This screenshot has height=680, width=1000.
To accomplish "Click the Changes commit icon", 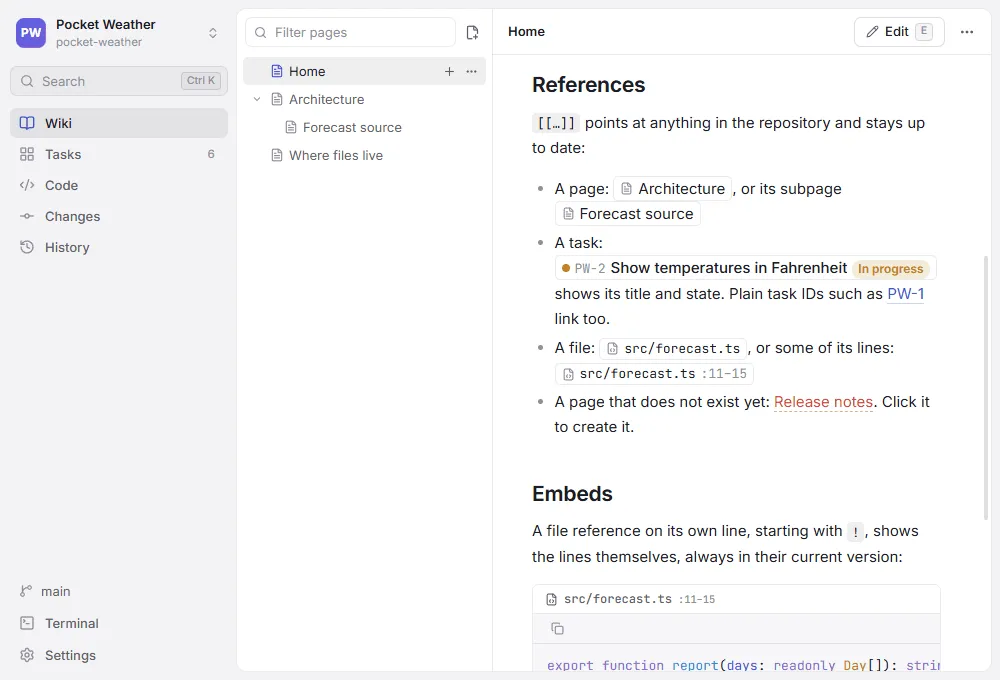I will (27, 216).
